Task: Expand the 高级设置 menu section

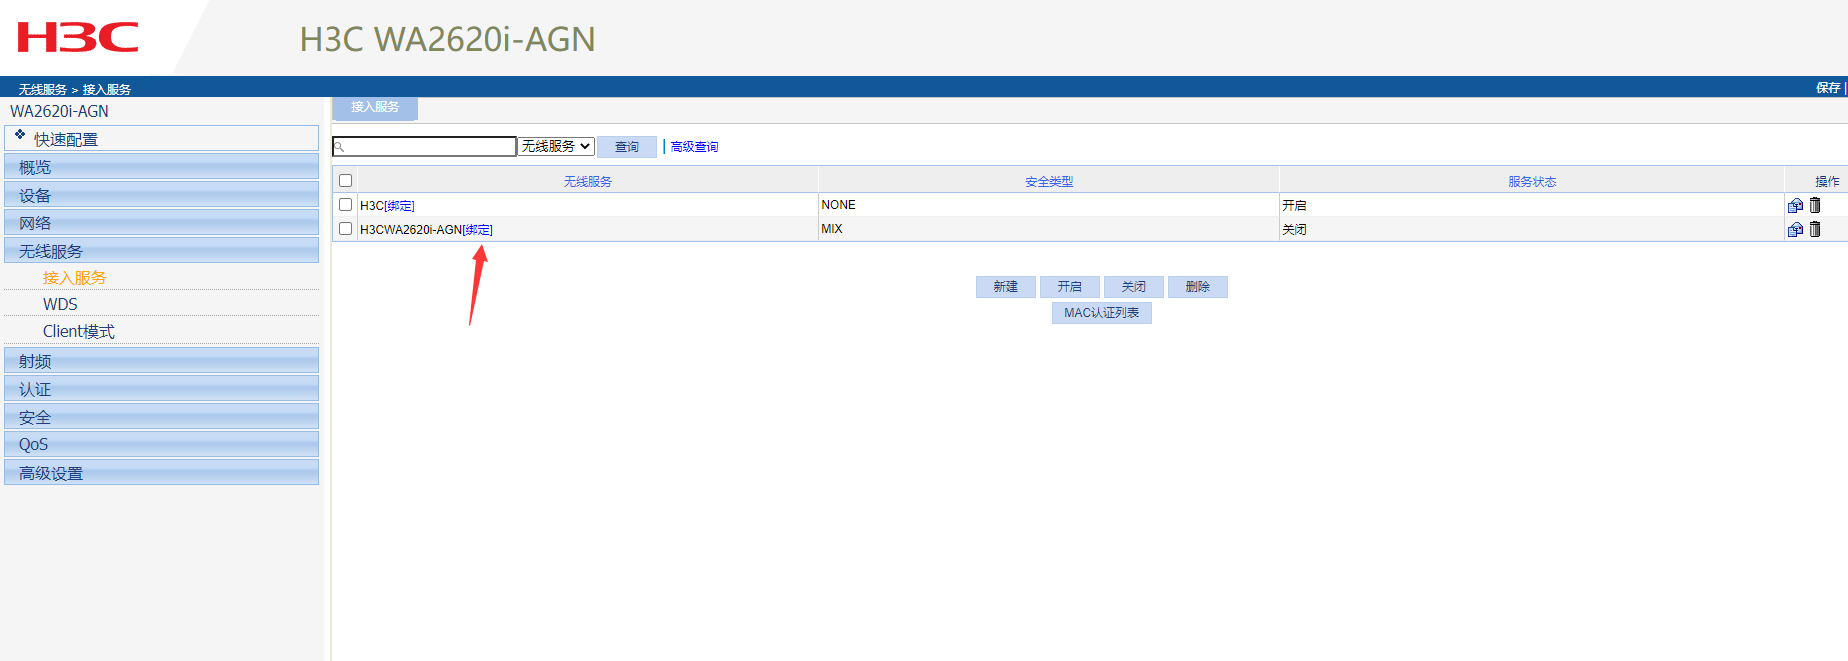Action: [x=161, y=473]
